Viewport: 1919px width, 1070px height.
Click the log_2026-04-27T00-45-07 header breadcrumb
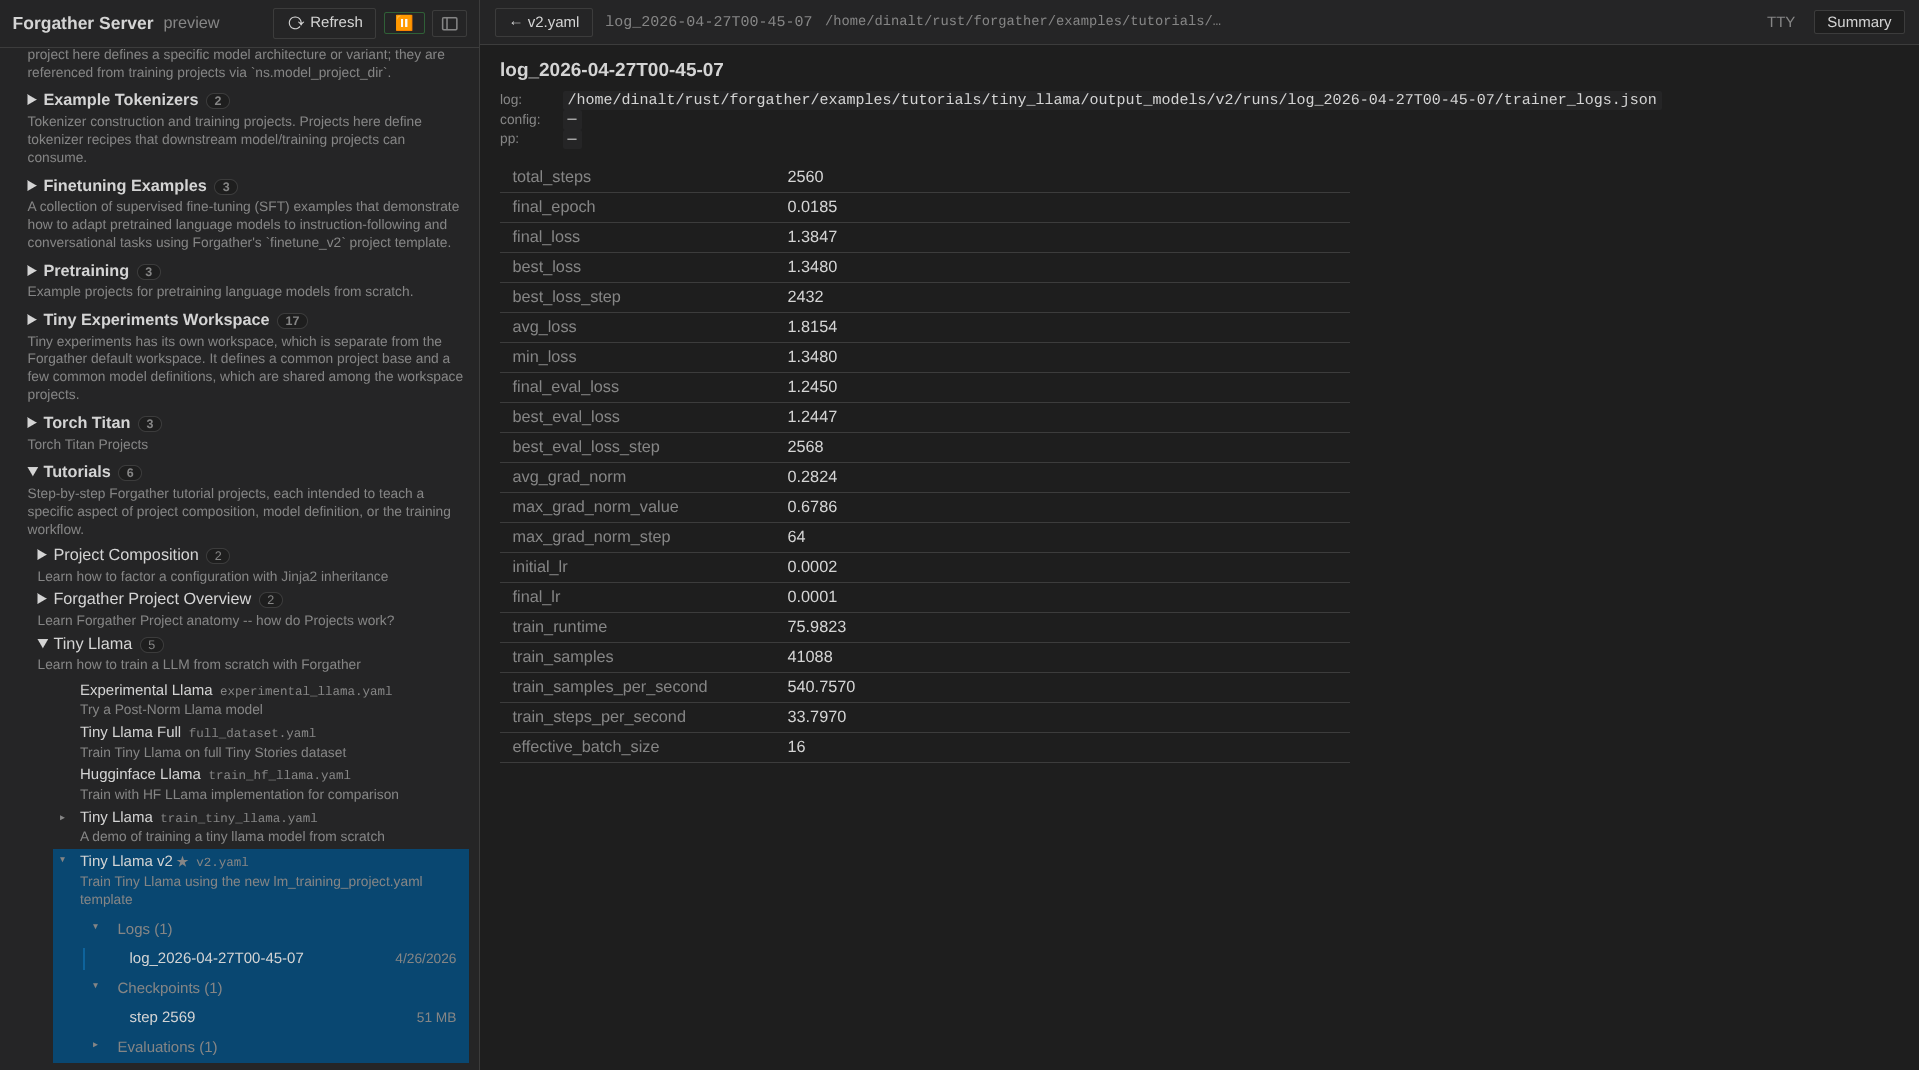tap(708, 22)
